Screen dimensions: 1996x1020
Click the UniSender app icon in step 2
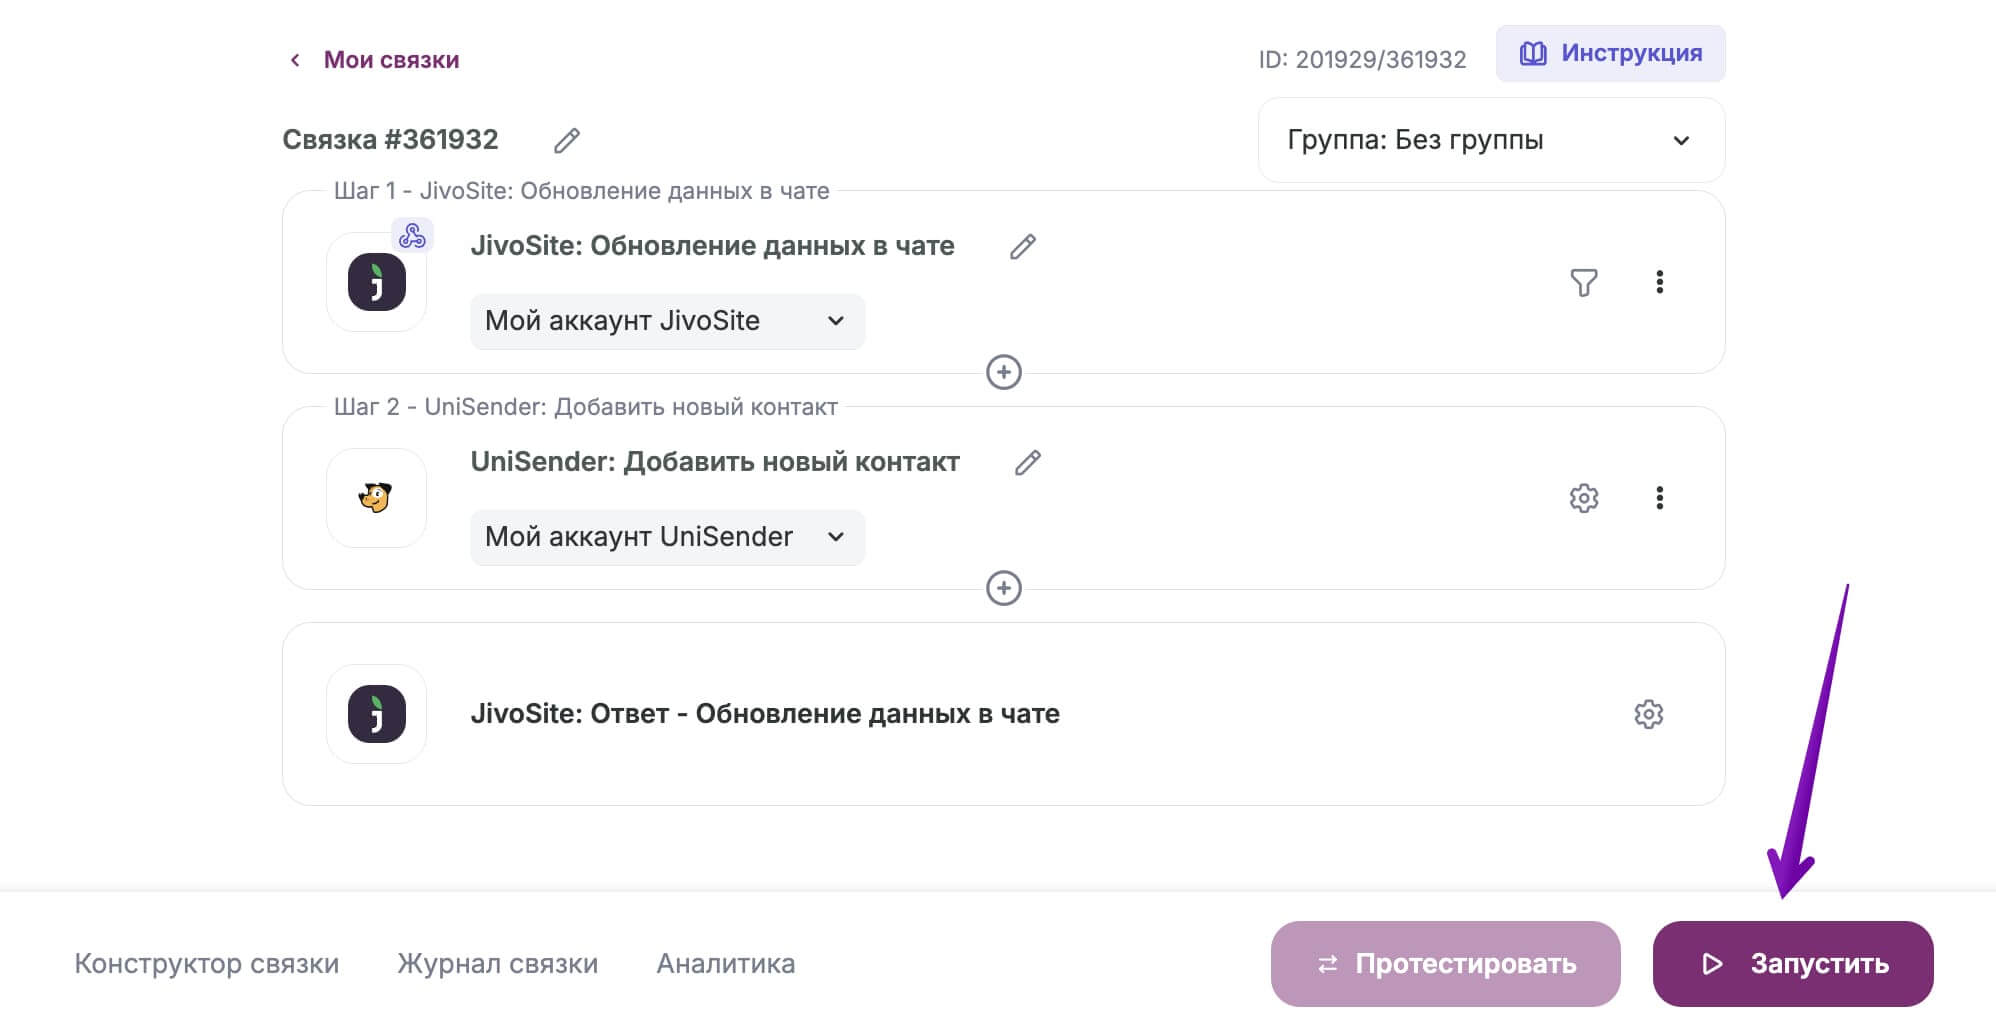[376, 497]
